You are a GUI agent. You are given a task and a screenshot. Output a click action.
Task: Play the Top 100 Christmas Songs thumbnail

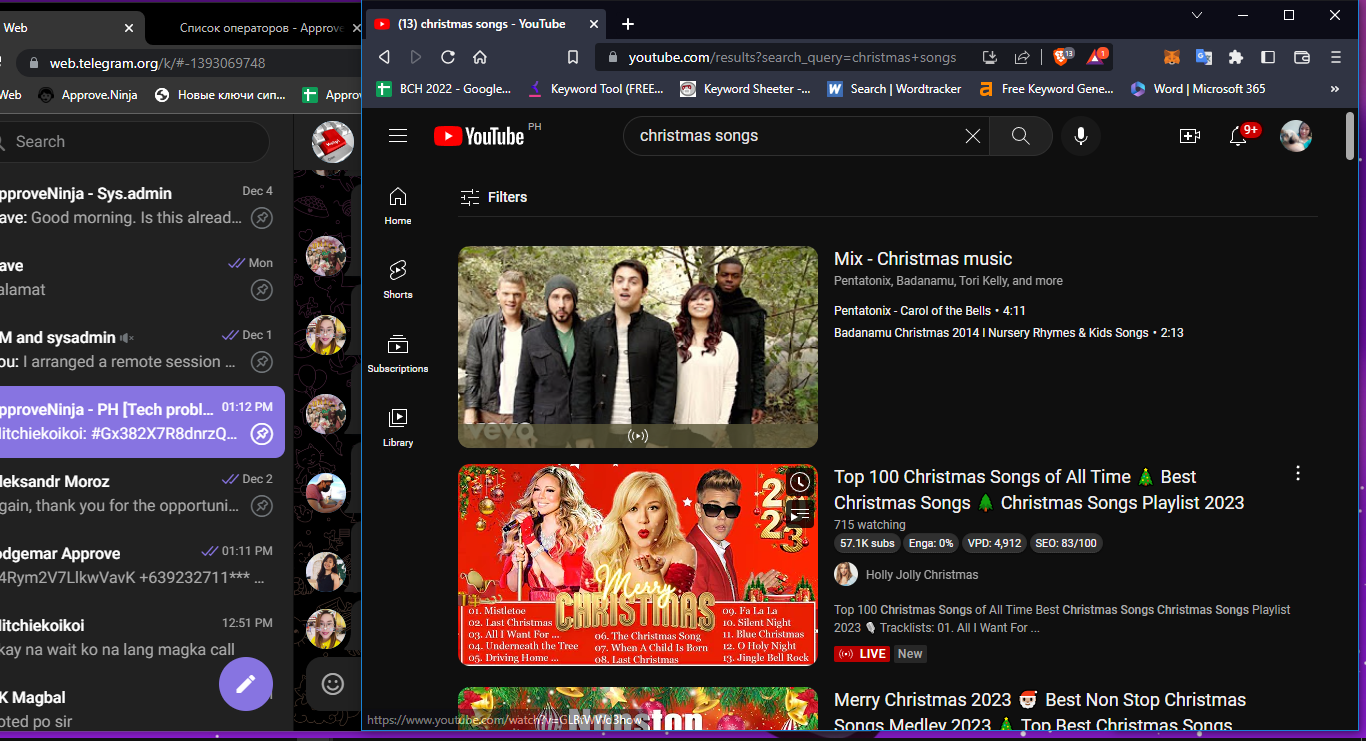(638, 565)
